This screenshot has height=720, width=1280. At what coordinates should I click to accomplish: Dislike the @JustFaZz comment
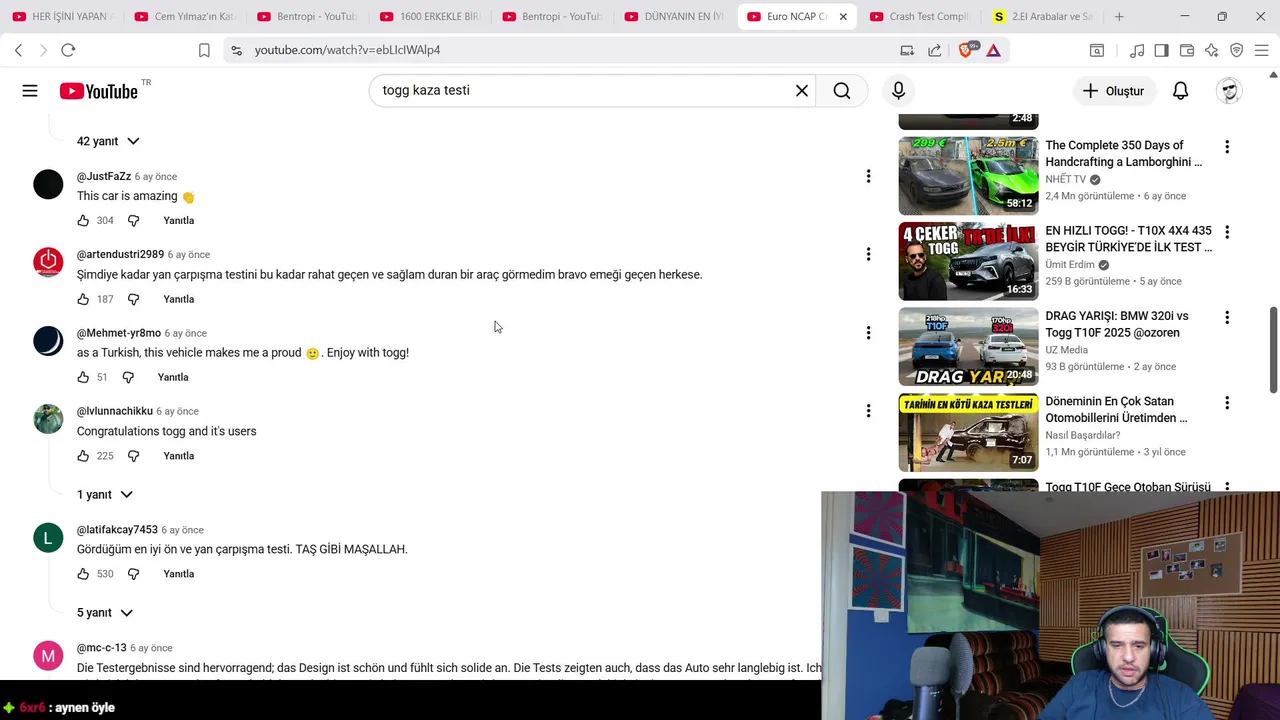[x=133, y=220]
